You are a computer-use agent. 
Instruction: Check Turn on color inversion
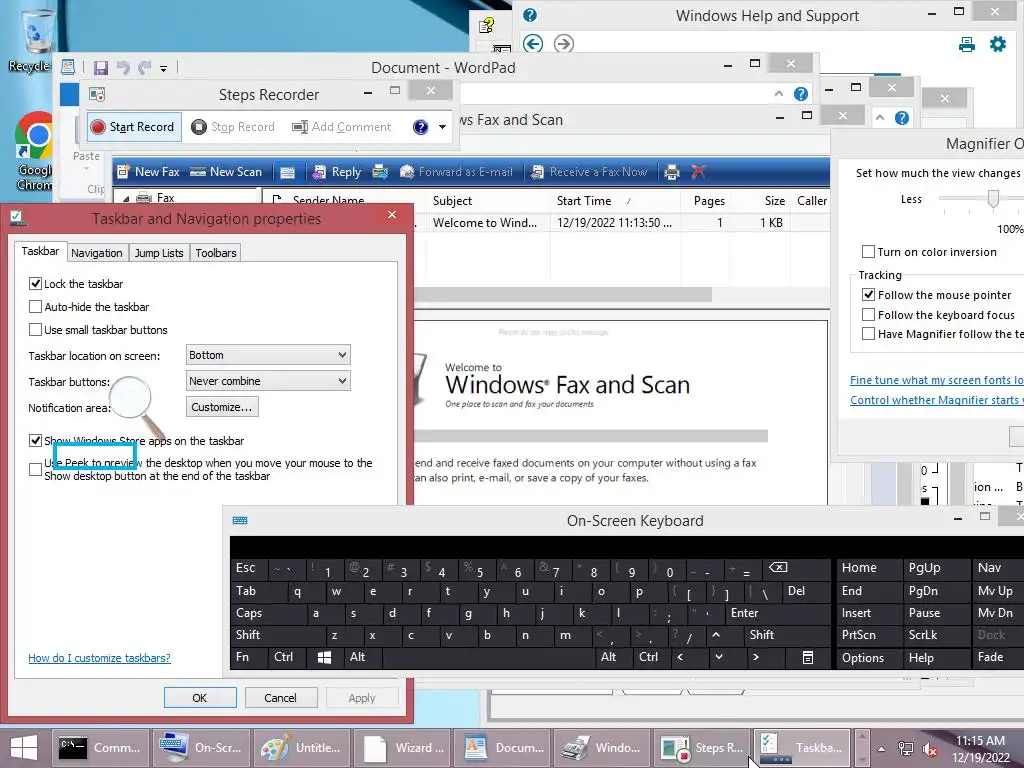pyautogui.click(x=868, y=251)
